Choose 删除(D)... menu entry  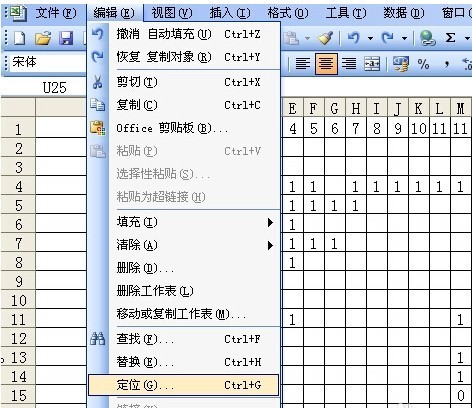(x=184, y=268)
